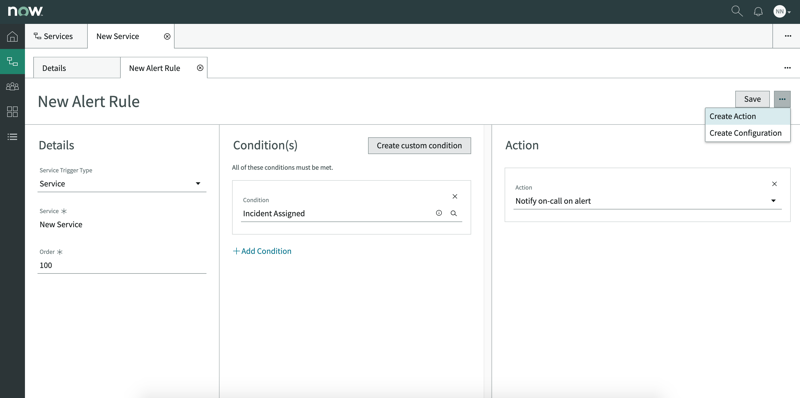The height and width of the screenshot is (398, 800).
Task: Go to Home in the sidebar
Action: pyautogui.click(x=12, y=37)
